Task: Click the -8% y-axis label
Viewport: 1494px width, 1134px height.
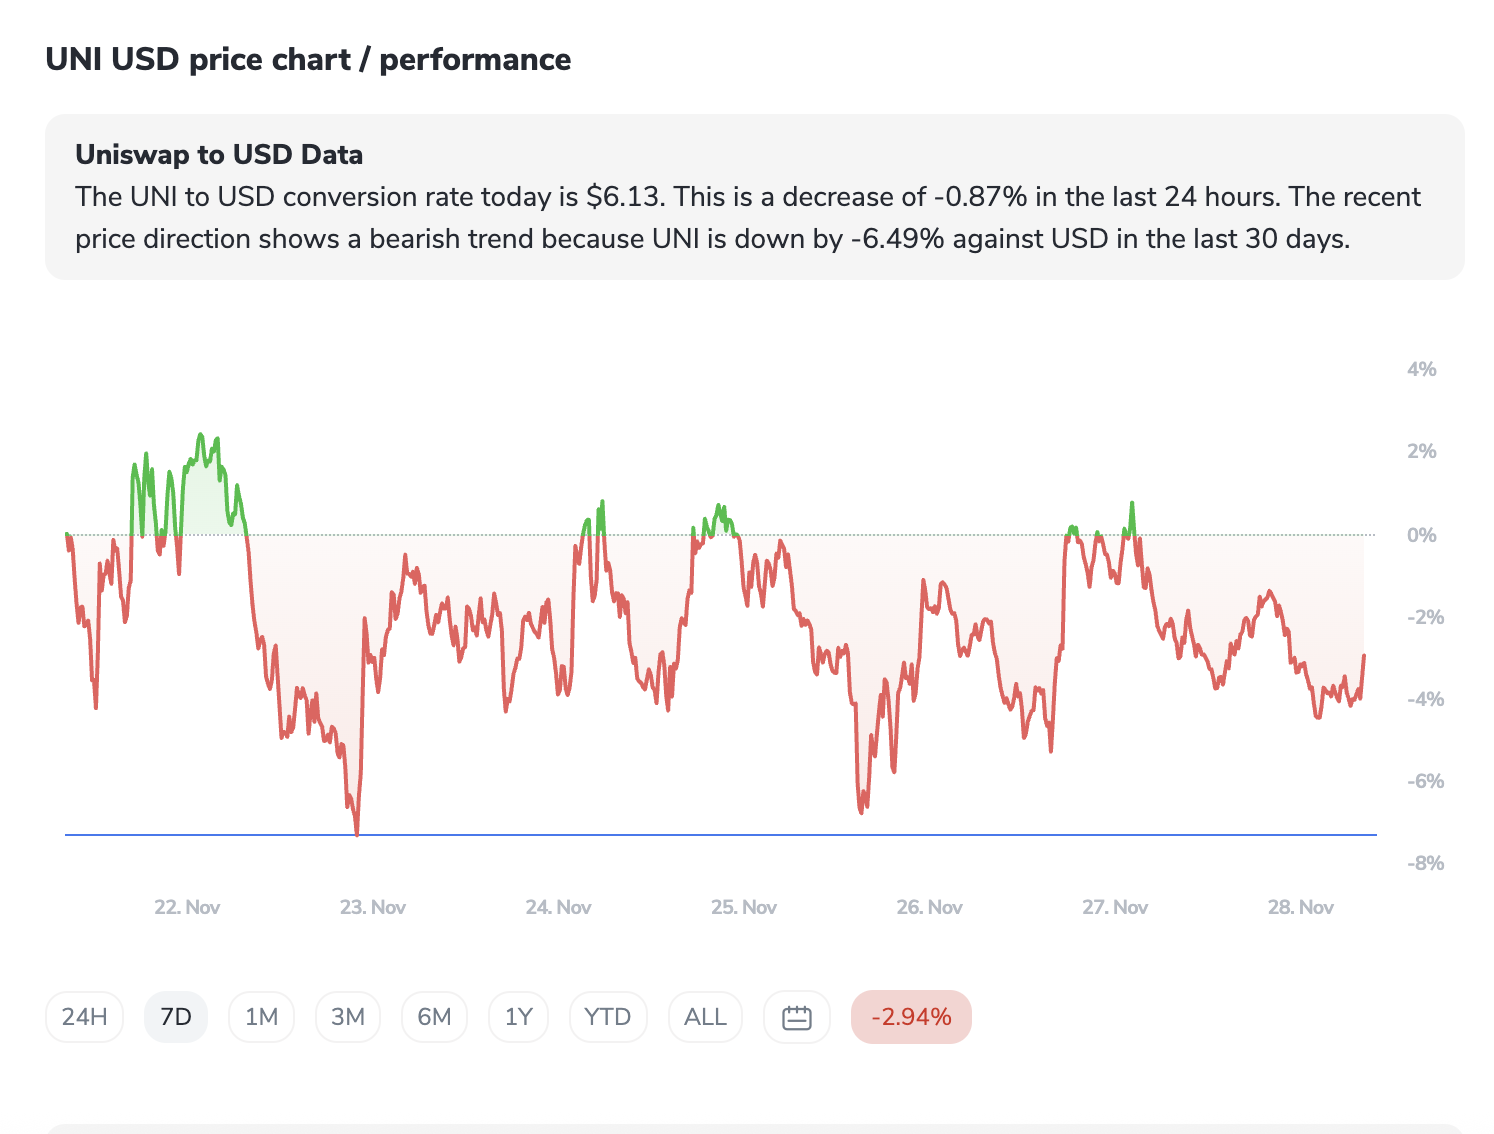Action: pyautogui.click(x=1425, y=863)
